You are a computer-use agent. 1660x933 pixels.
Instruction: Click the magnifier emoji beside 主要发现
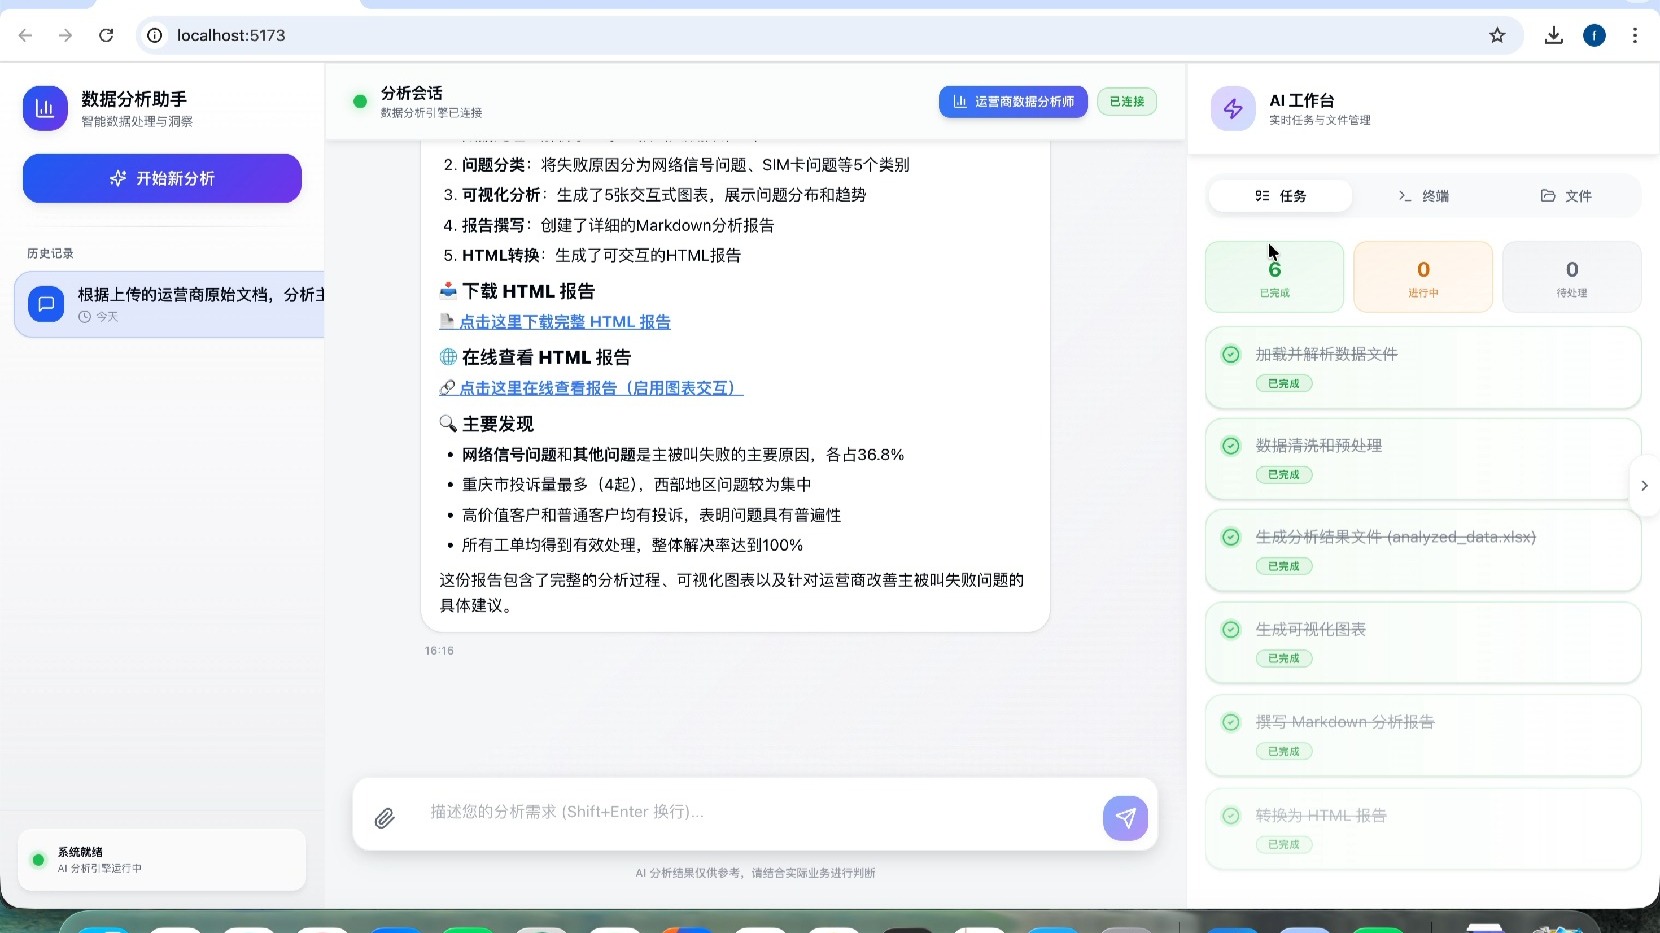tap(448, 424)
